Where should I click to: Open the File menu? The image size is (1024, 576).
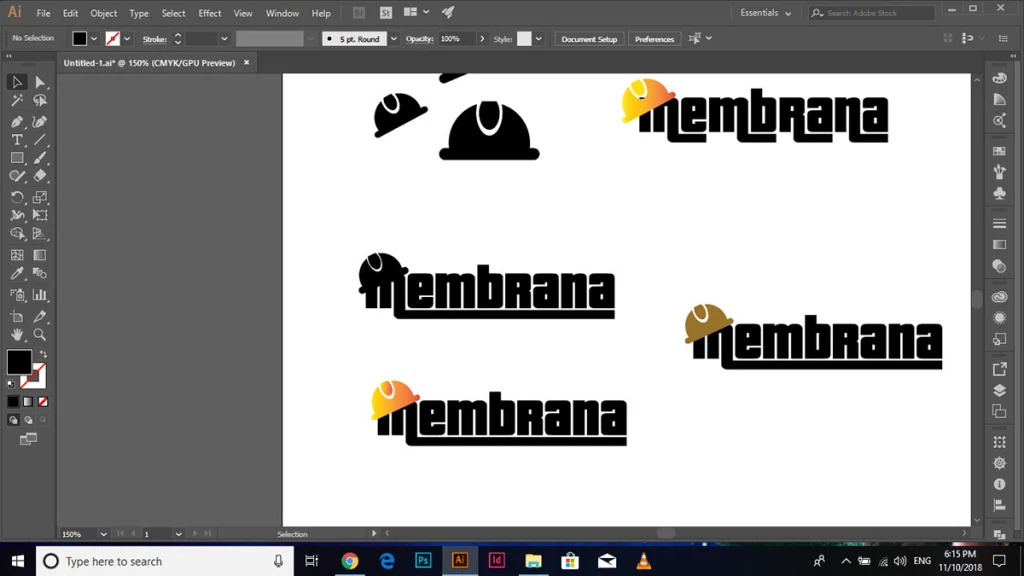pos(43,13)
